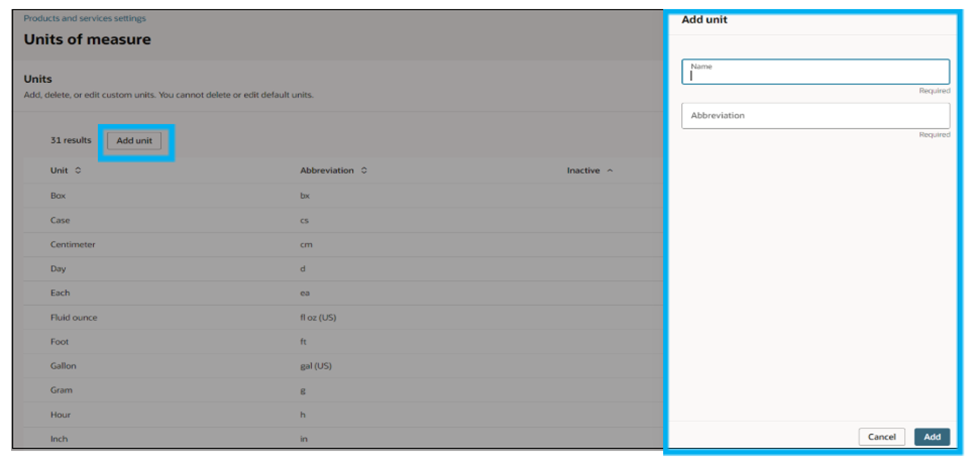Confirm with the Add button
The width and height of the screenshot is (975, 461).
pyautogui.click(x=931, y=437)
